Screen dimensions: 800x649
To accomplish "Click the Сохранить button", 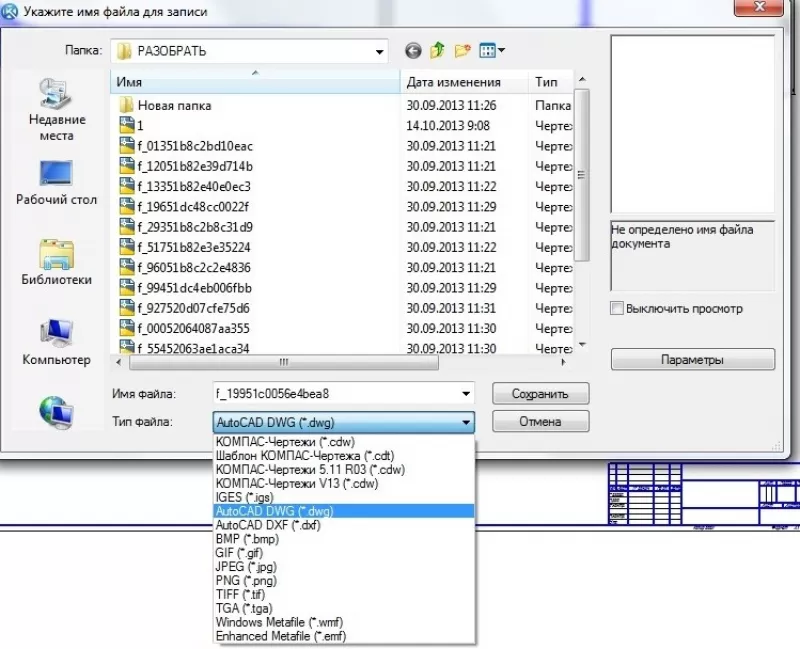I will [540, 394].
